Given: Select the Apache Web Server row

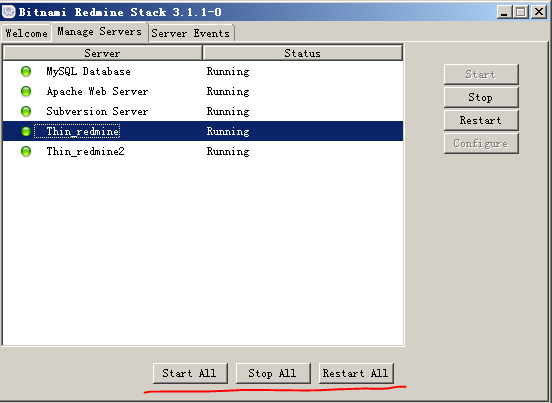Looking at the screenshot, I should click(x=203, y=92).
